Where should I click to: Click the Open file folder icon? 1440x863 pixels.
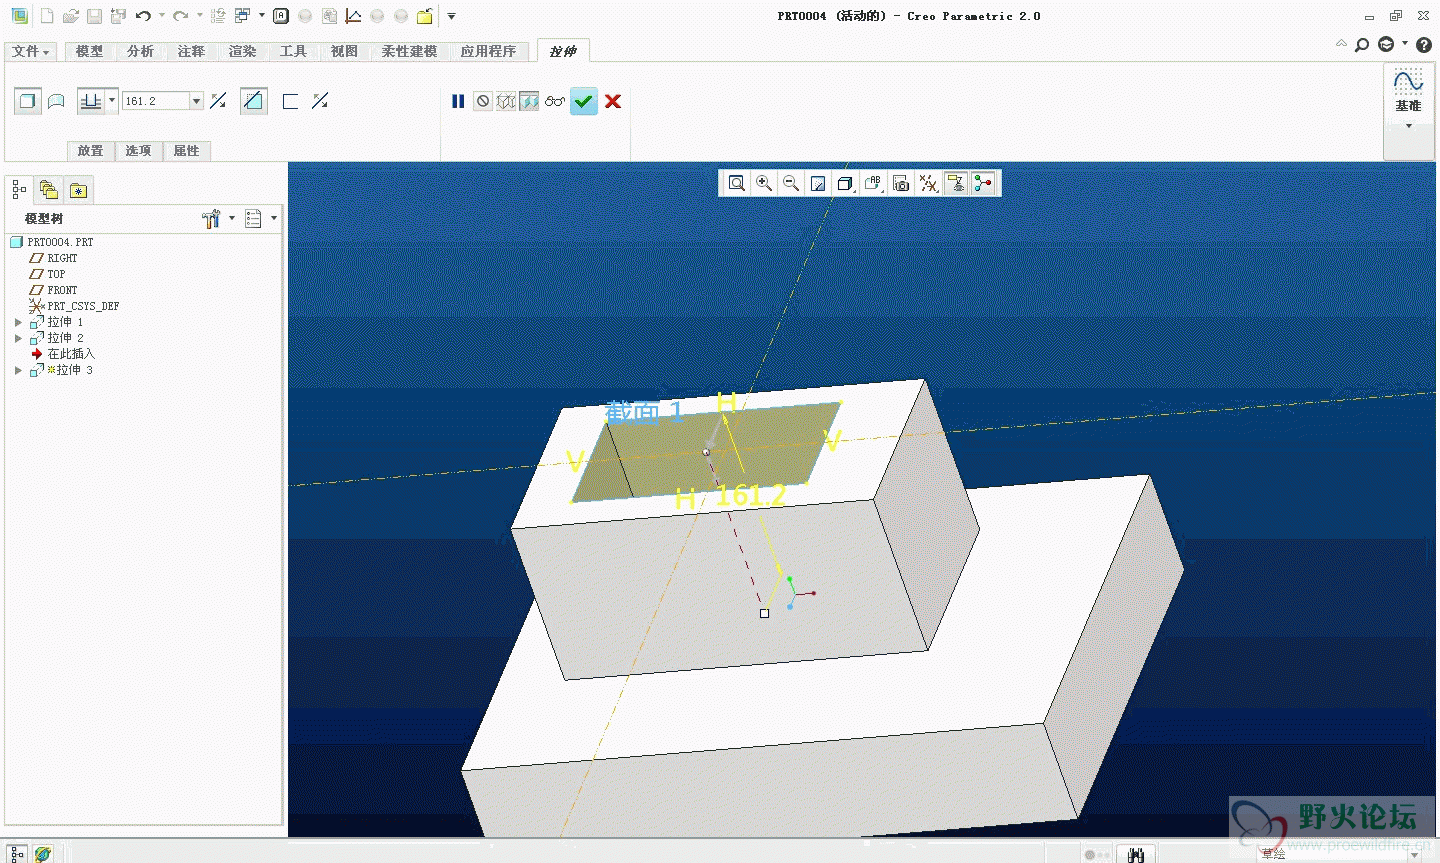[70, 16]
